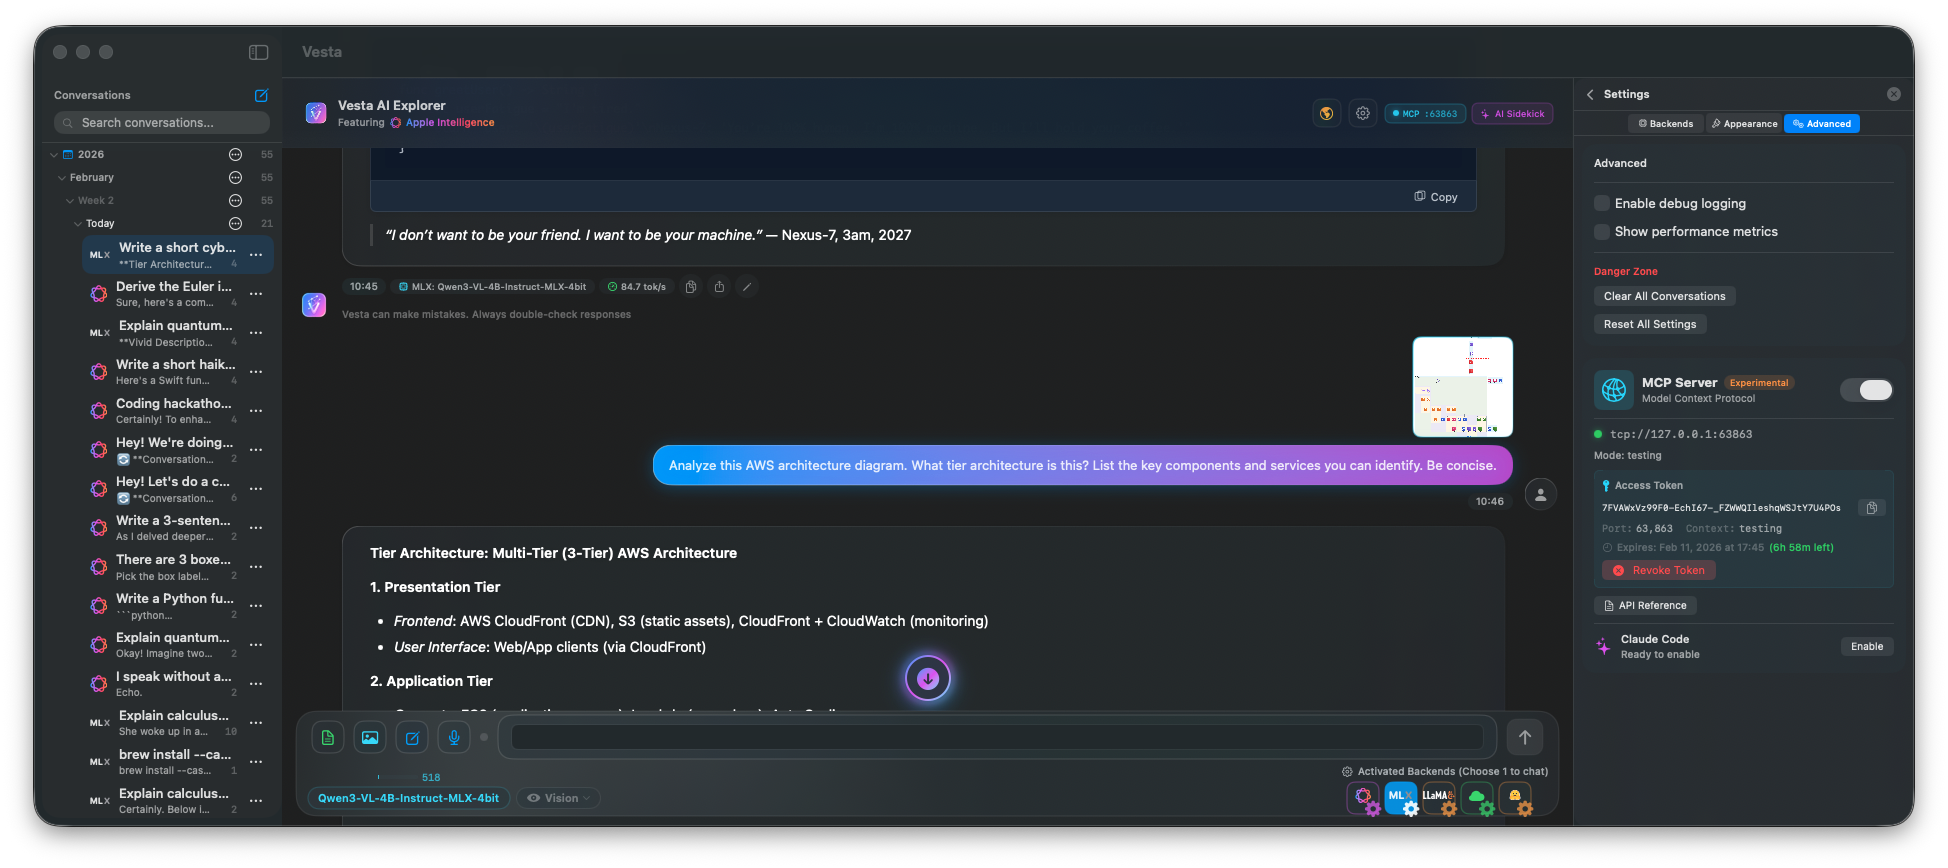Screen dimensions: 1948x868
Task: Switch to the Backends settings tab
Action: [x=1665, y=124]
